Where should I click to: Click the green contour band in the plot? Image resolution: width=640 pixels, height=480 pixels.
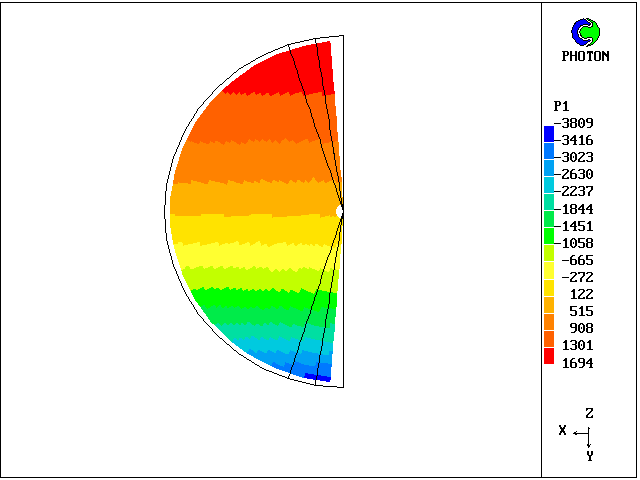250,302
